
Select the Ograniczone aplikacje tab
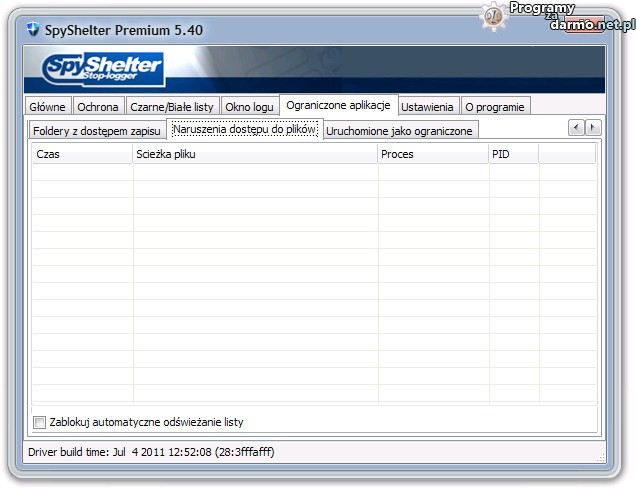point(338,105)
